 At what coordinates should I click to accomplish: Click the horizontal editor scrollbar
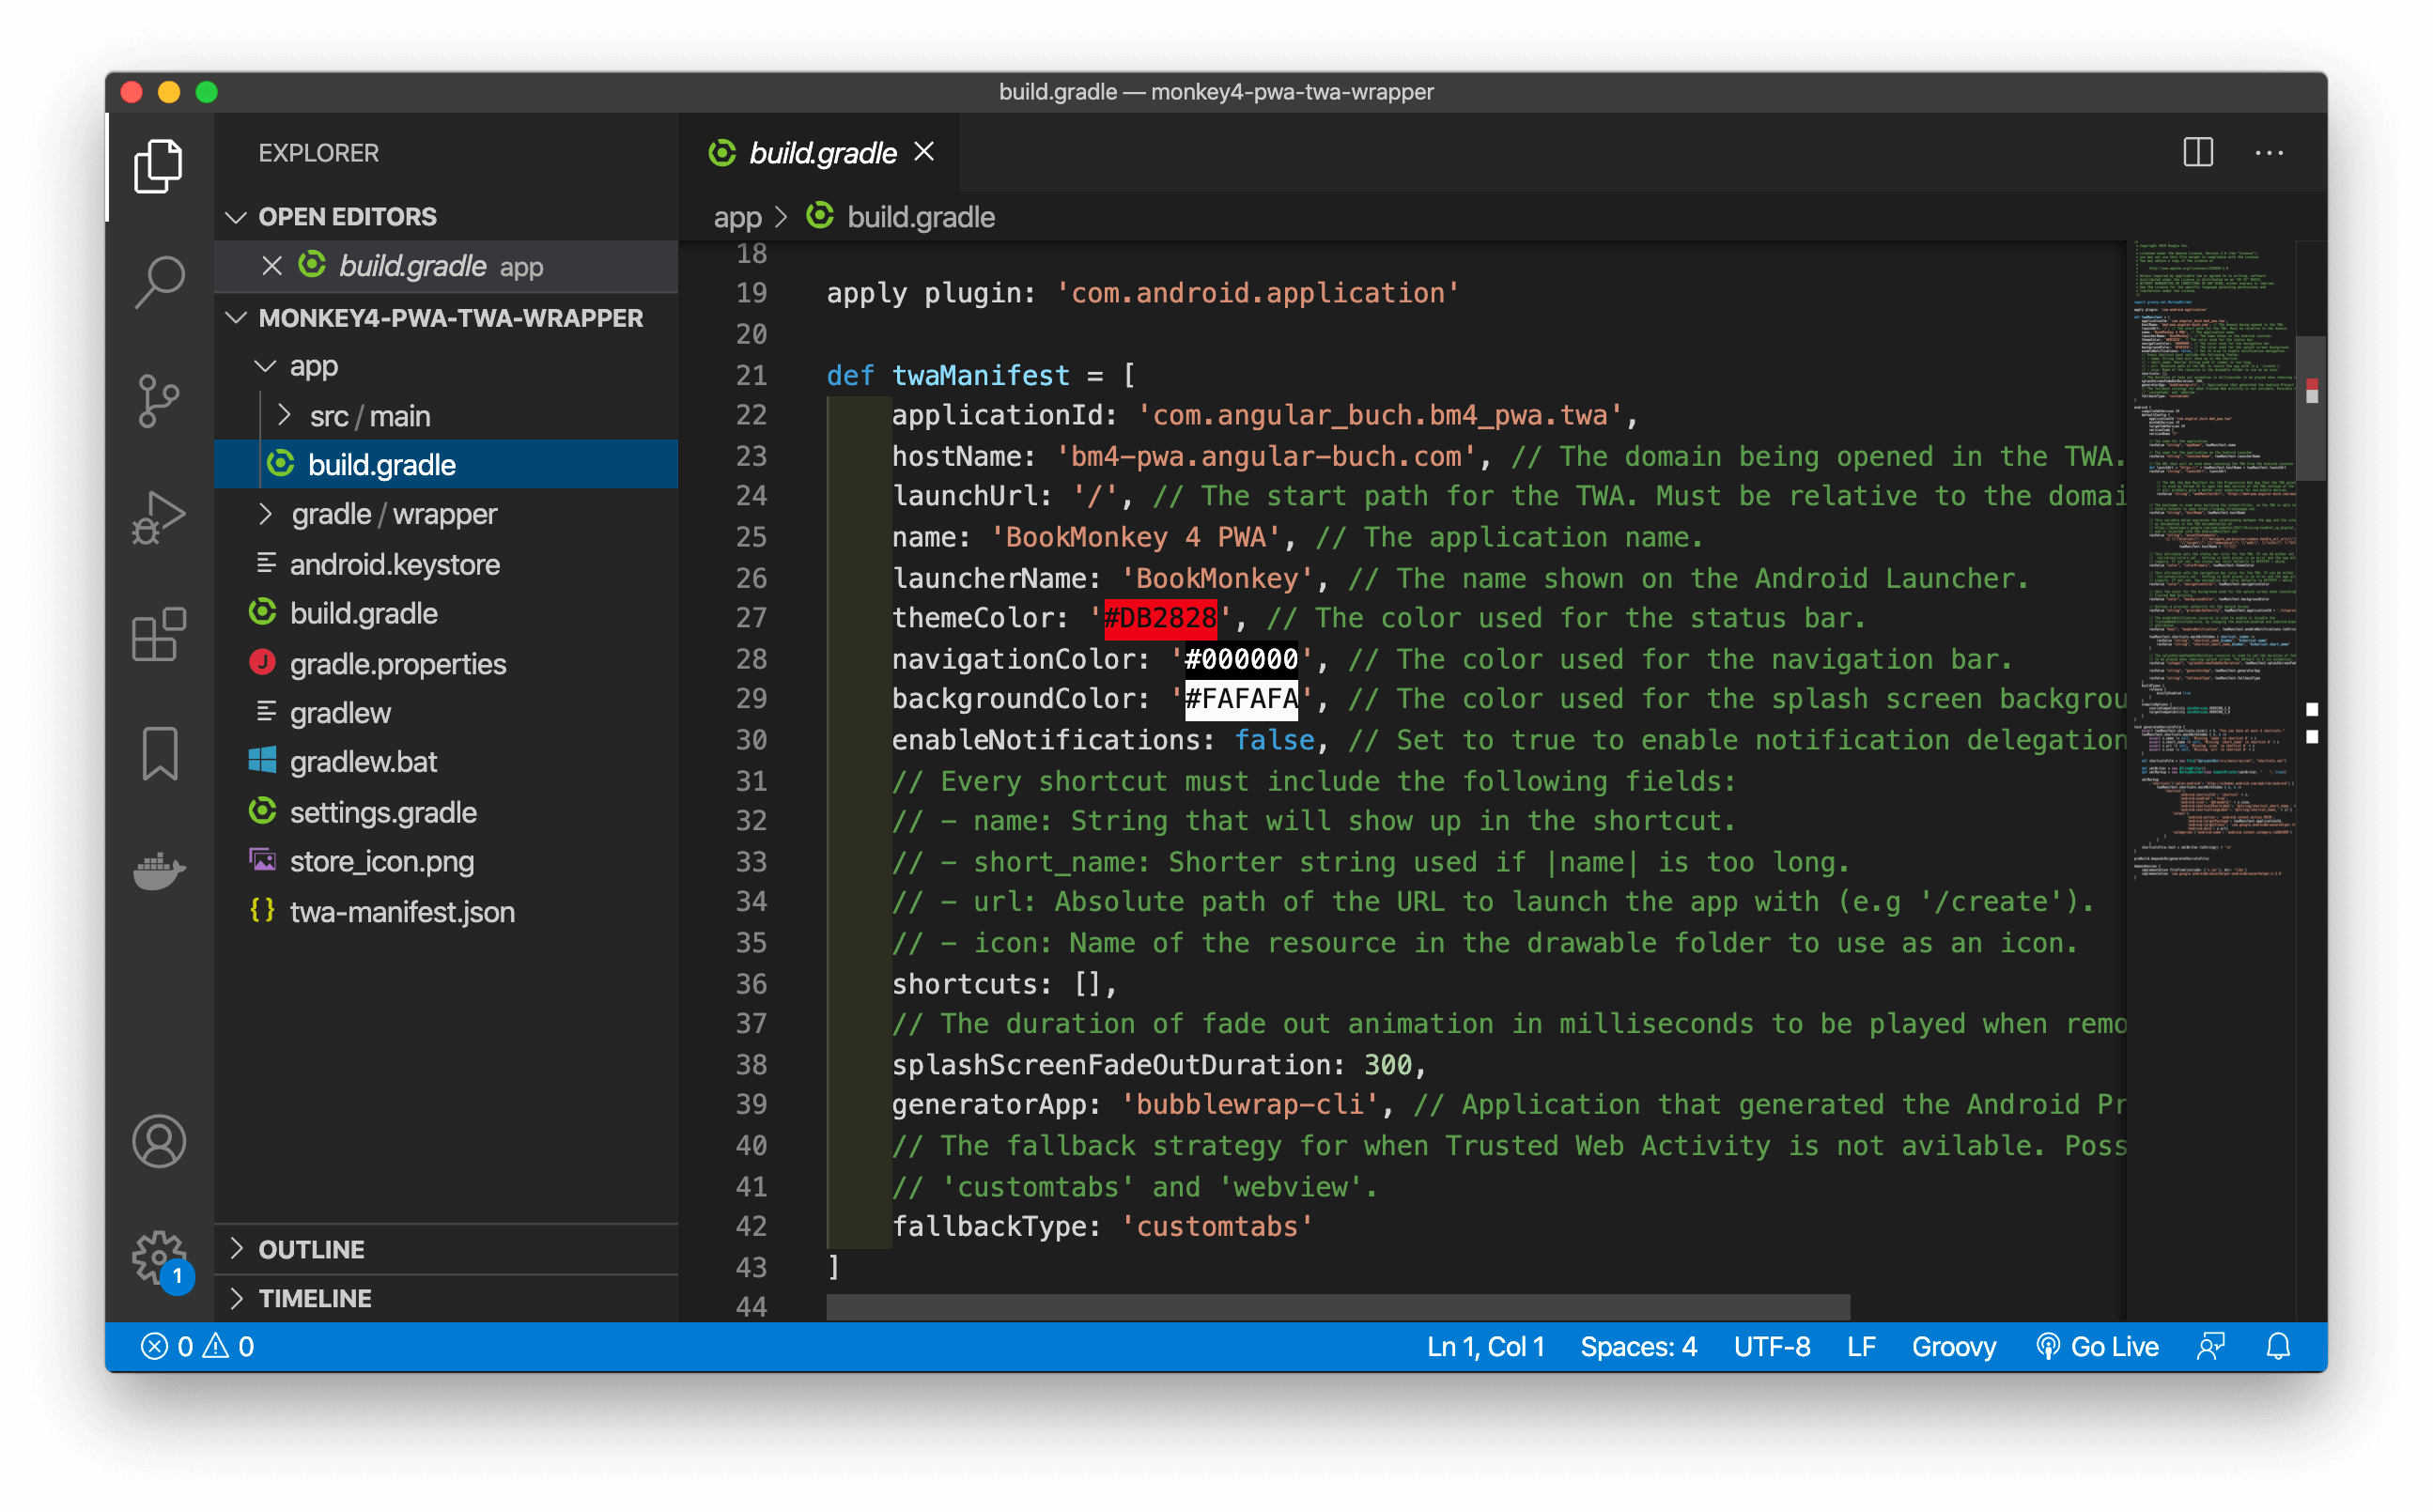pos(1338,1307)
